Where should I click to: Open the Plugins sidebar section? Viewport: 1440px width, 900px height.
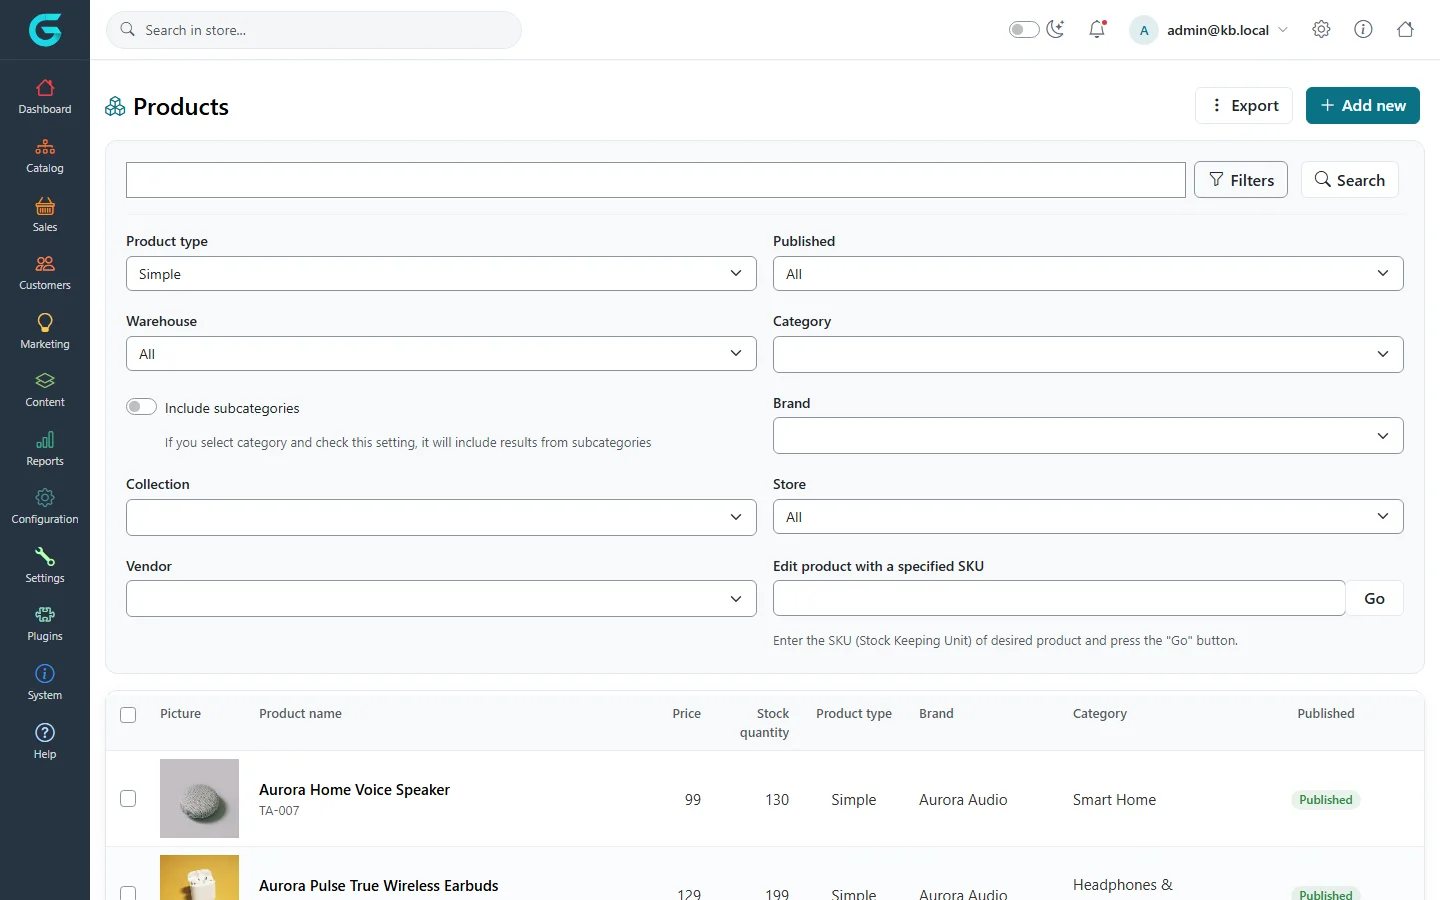(45, 624)
